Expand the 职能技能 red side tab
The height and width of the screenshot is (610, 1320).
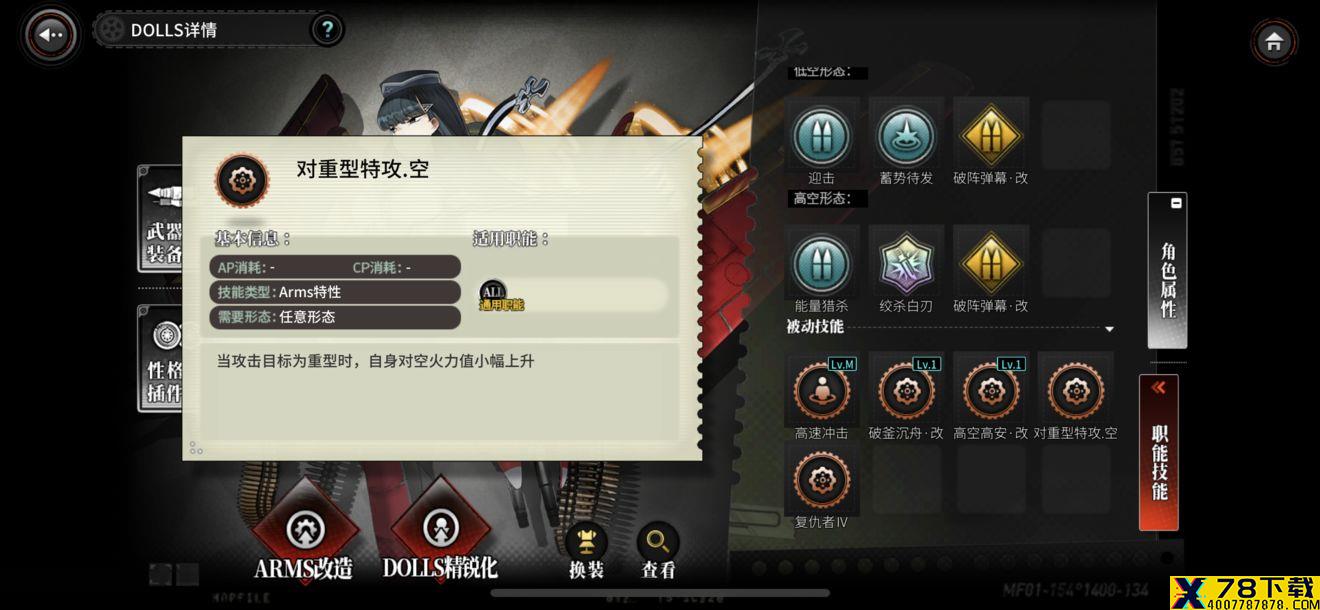coord(1159,452)
